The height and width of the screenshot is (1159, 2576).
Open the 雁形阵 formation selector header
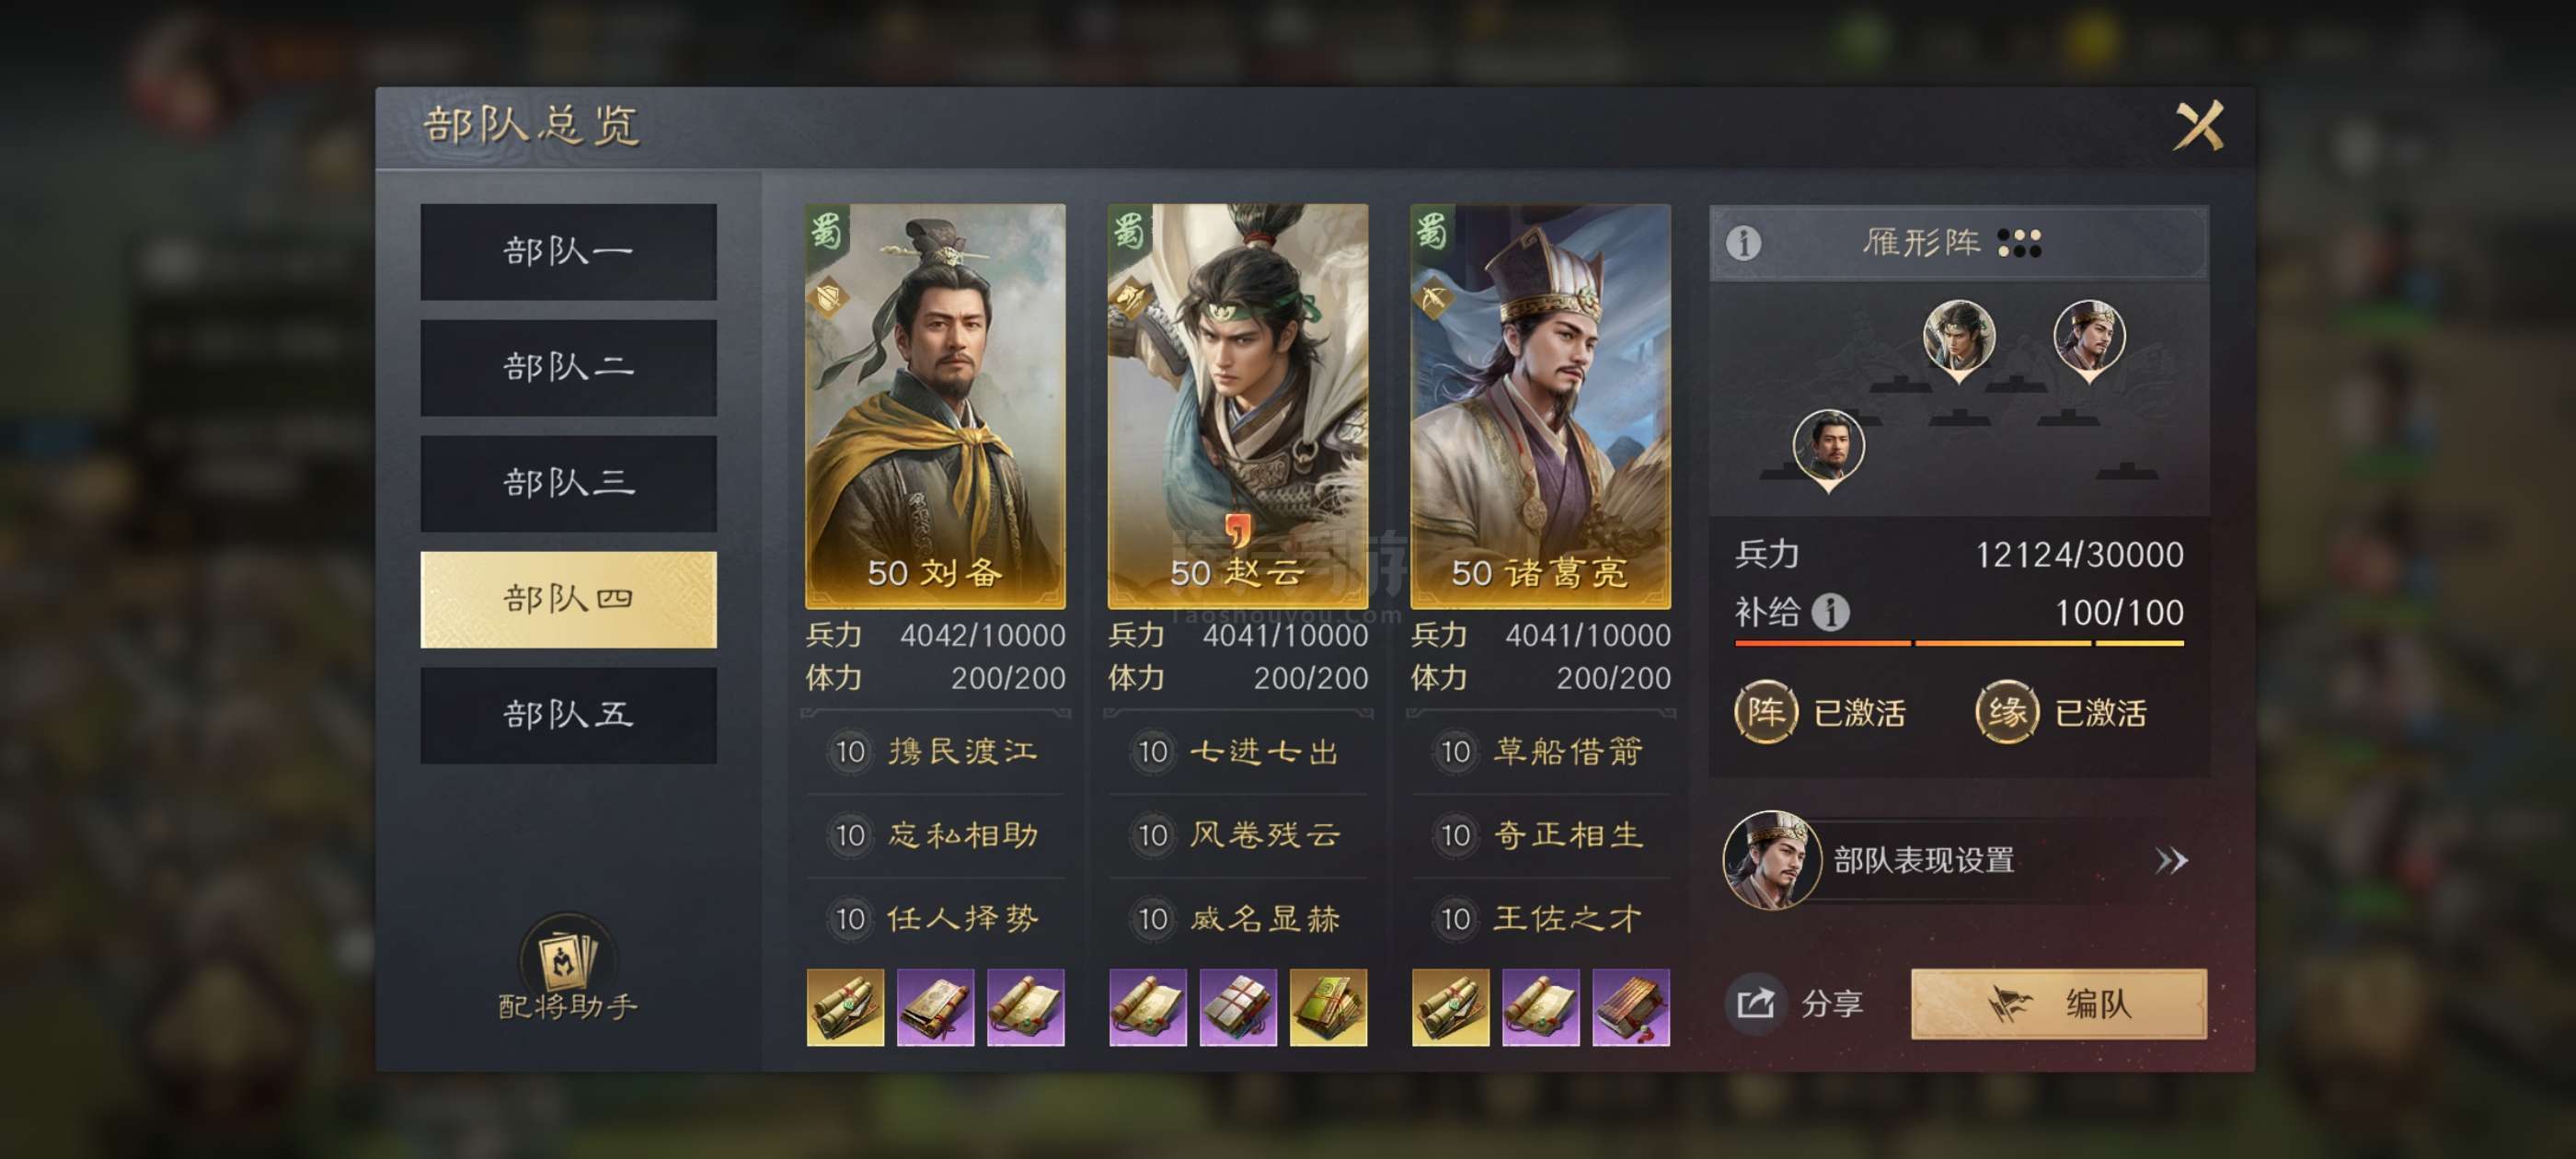[1958, 243]
